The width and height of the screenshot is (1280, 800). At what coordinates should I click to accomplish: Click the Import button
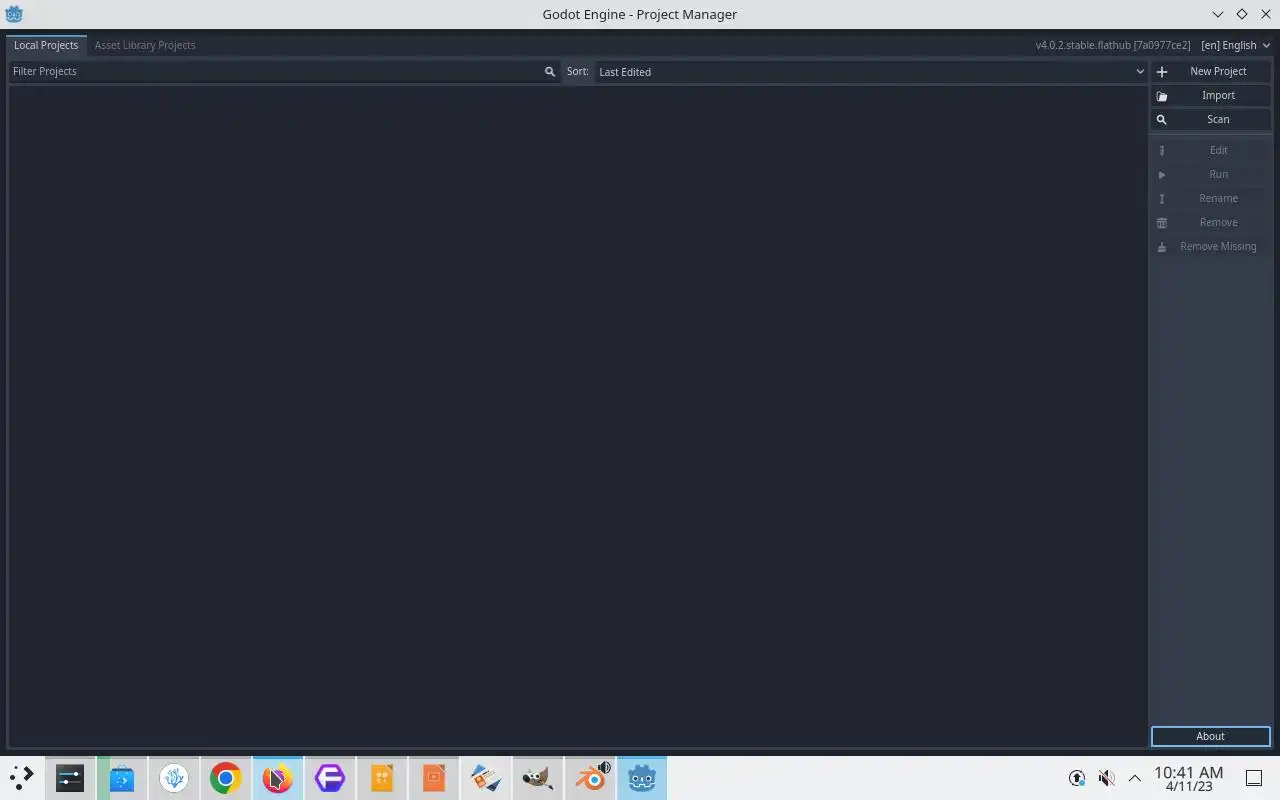click(1210, 96)
